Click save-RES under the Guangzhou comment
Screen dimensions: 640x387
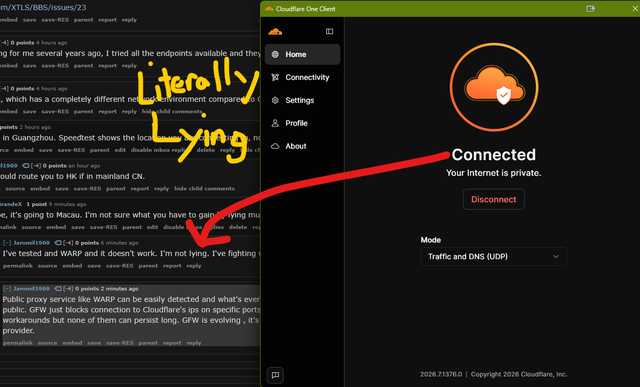click(71, 150)
